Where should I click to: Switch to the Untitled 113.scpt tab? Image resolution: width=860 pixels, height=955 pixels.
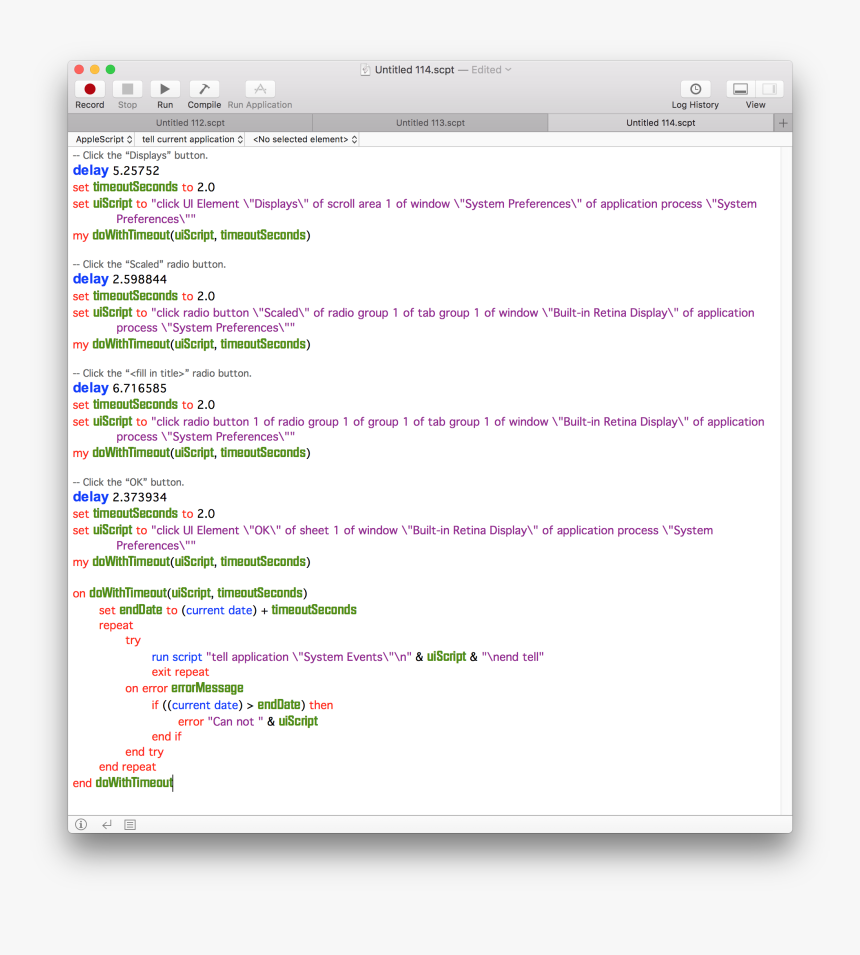[x=430, y=122]
